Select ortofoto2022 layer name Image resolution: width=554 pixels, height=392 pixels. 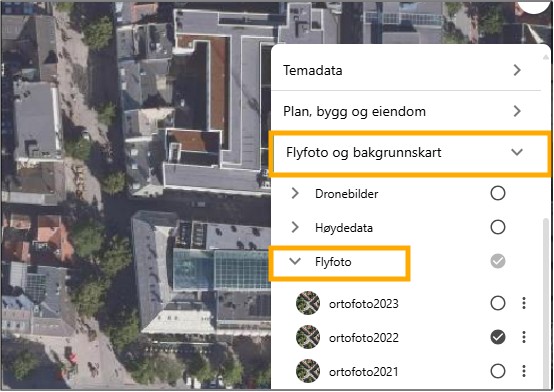click(x=364, y=338)
